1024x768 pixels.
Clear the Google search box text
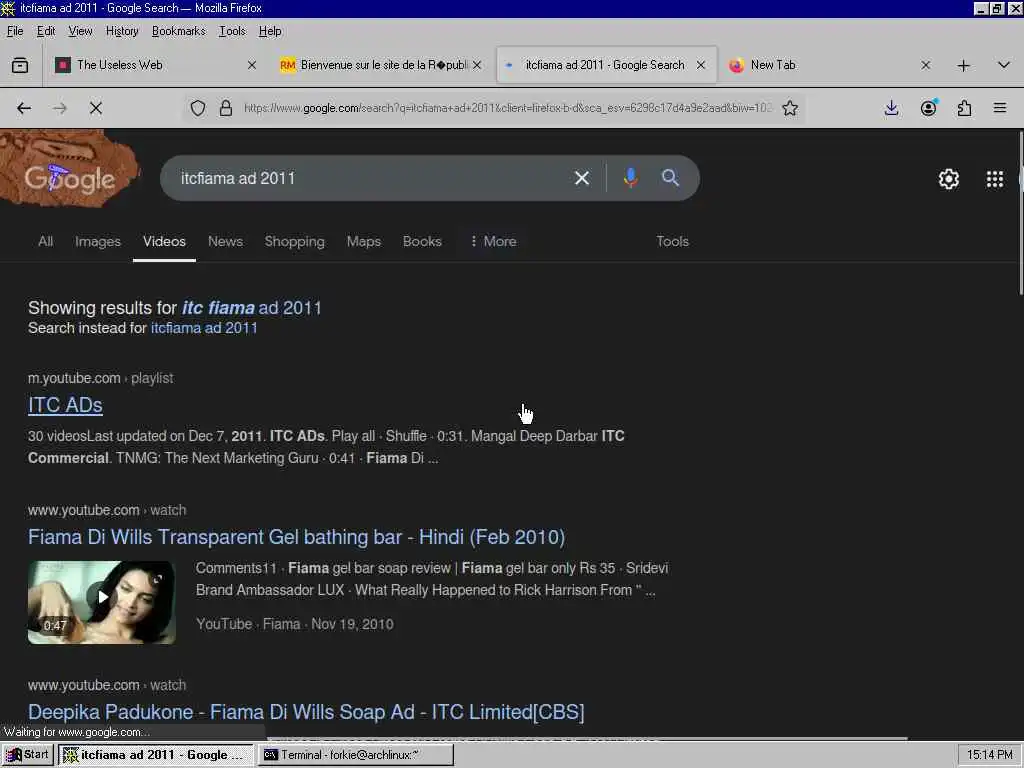(582, 178)
